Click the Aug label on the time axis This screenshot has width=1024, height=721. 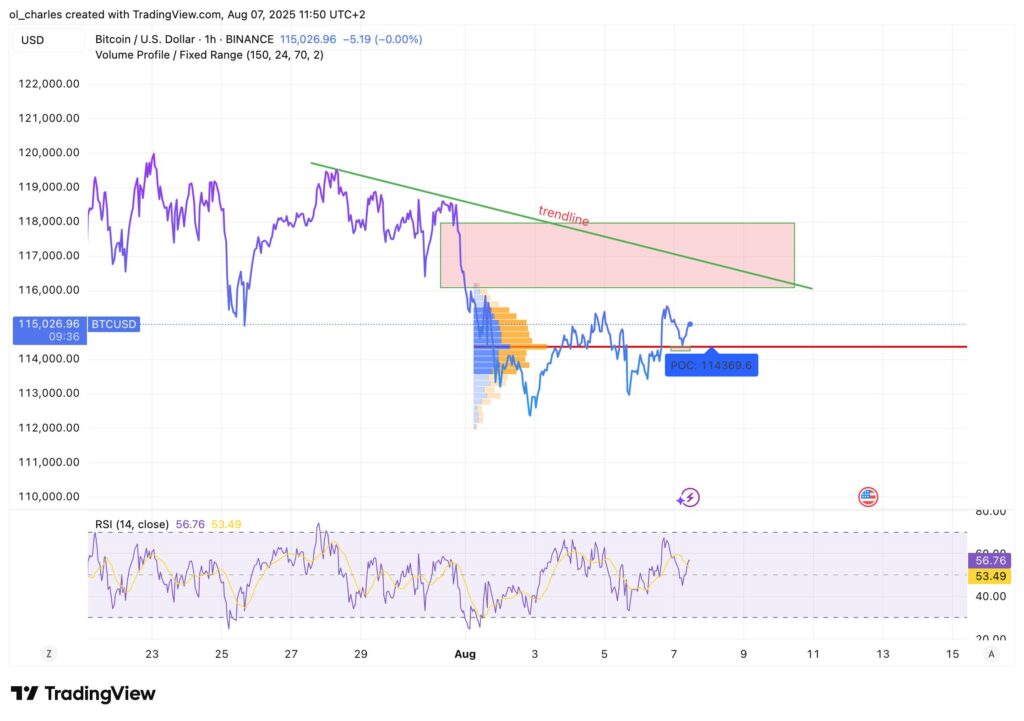[x=465, y=653]
